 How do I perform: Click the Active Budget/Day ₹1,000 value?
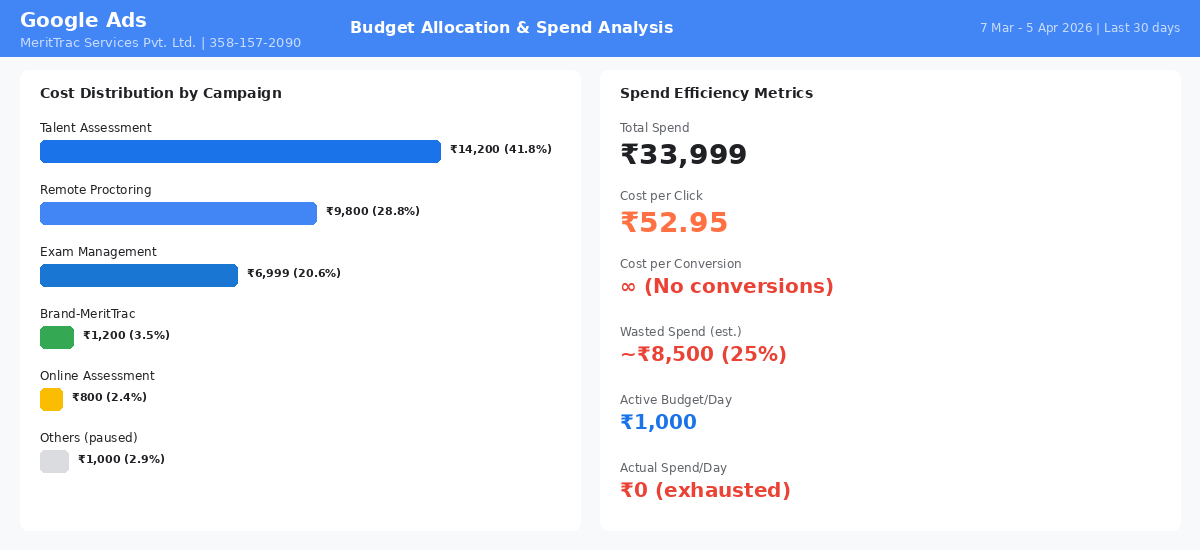658,423
